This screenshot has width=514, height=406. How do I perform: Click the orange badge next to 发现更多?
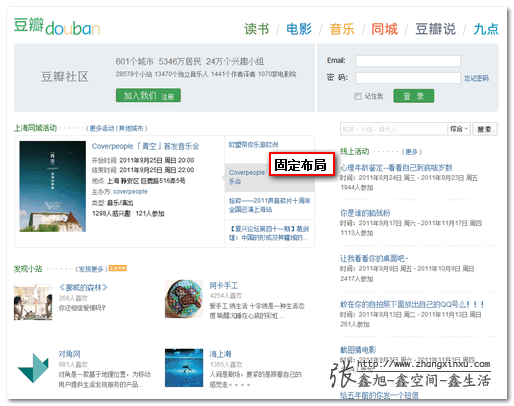118,268
